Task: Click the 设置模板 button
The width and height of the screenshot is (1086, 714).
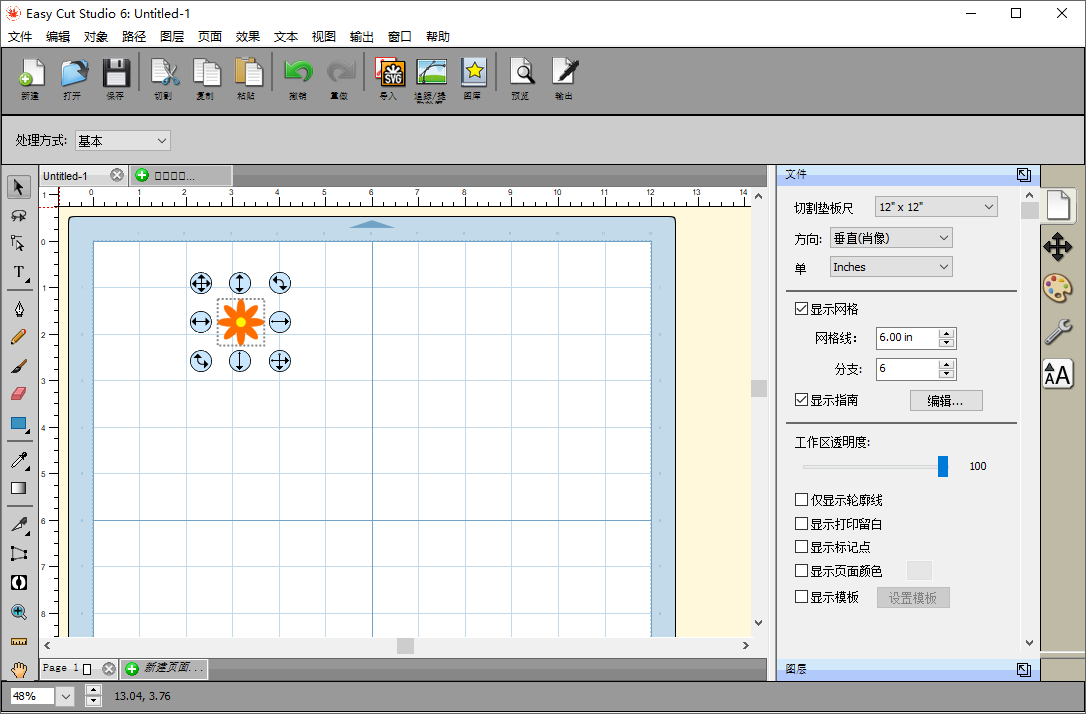Action: (x=913, y=598)
